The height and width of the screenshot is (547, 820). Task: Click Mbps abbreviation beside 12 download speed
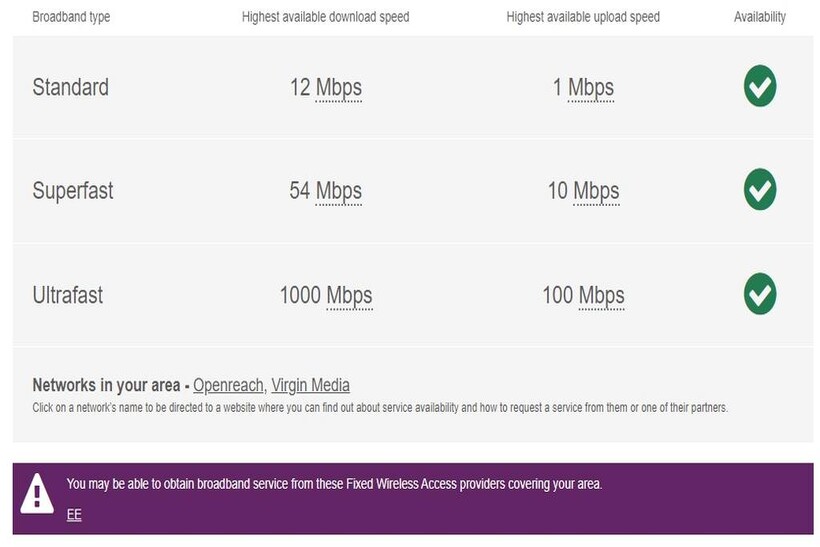[339, 88]
